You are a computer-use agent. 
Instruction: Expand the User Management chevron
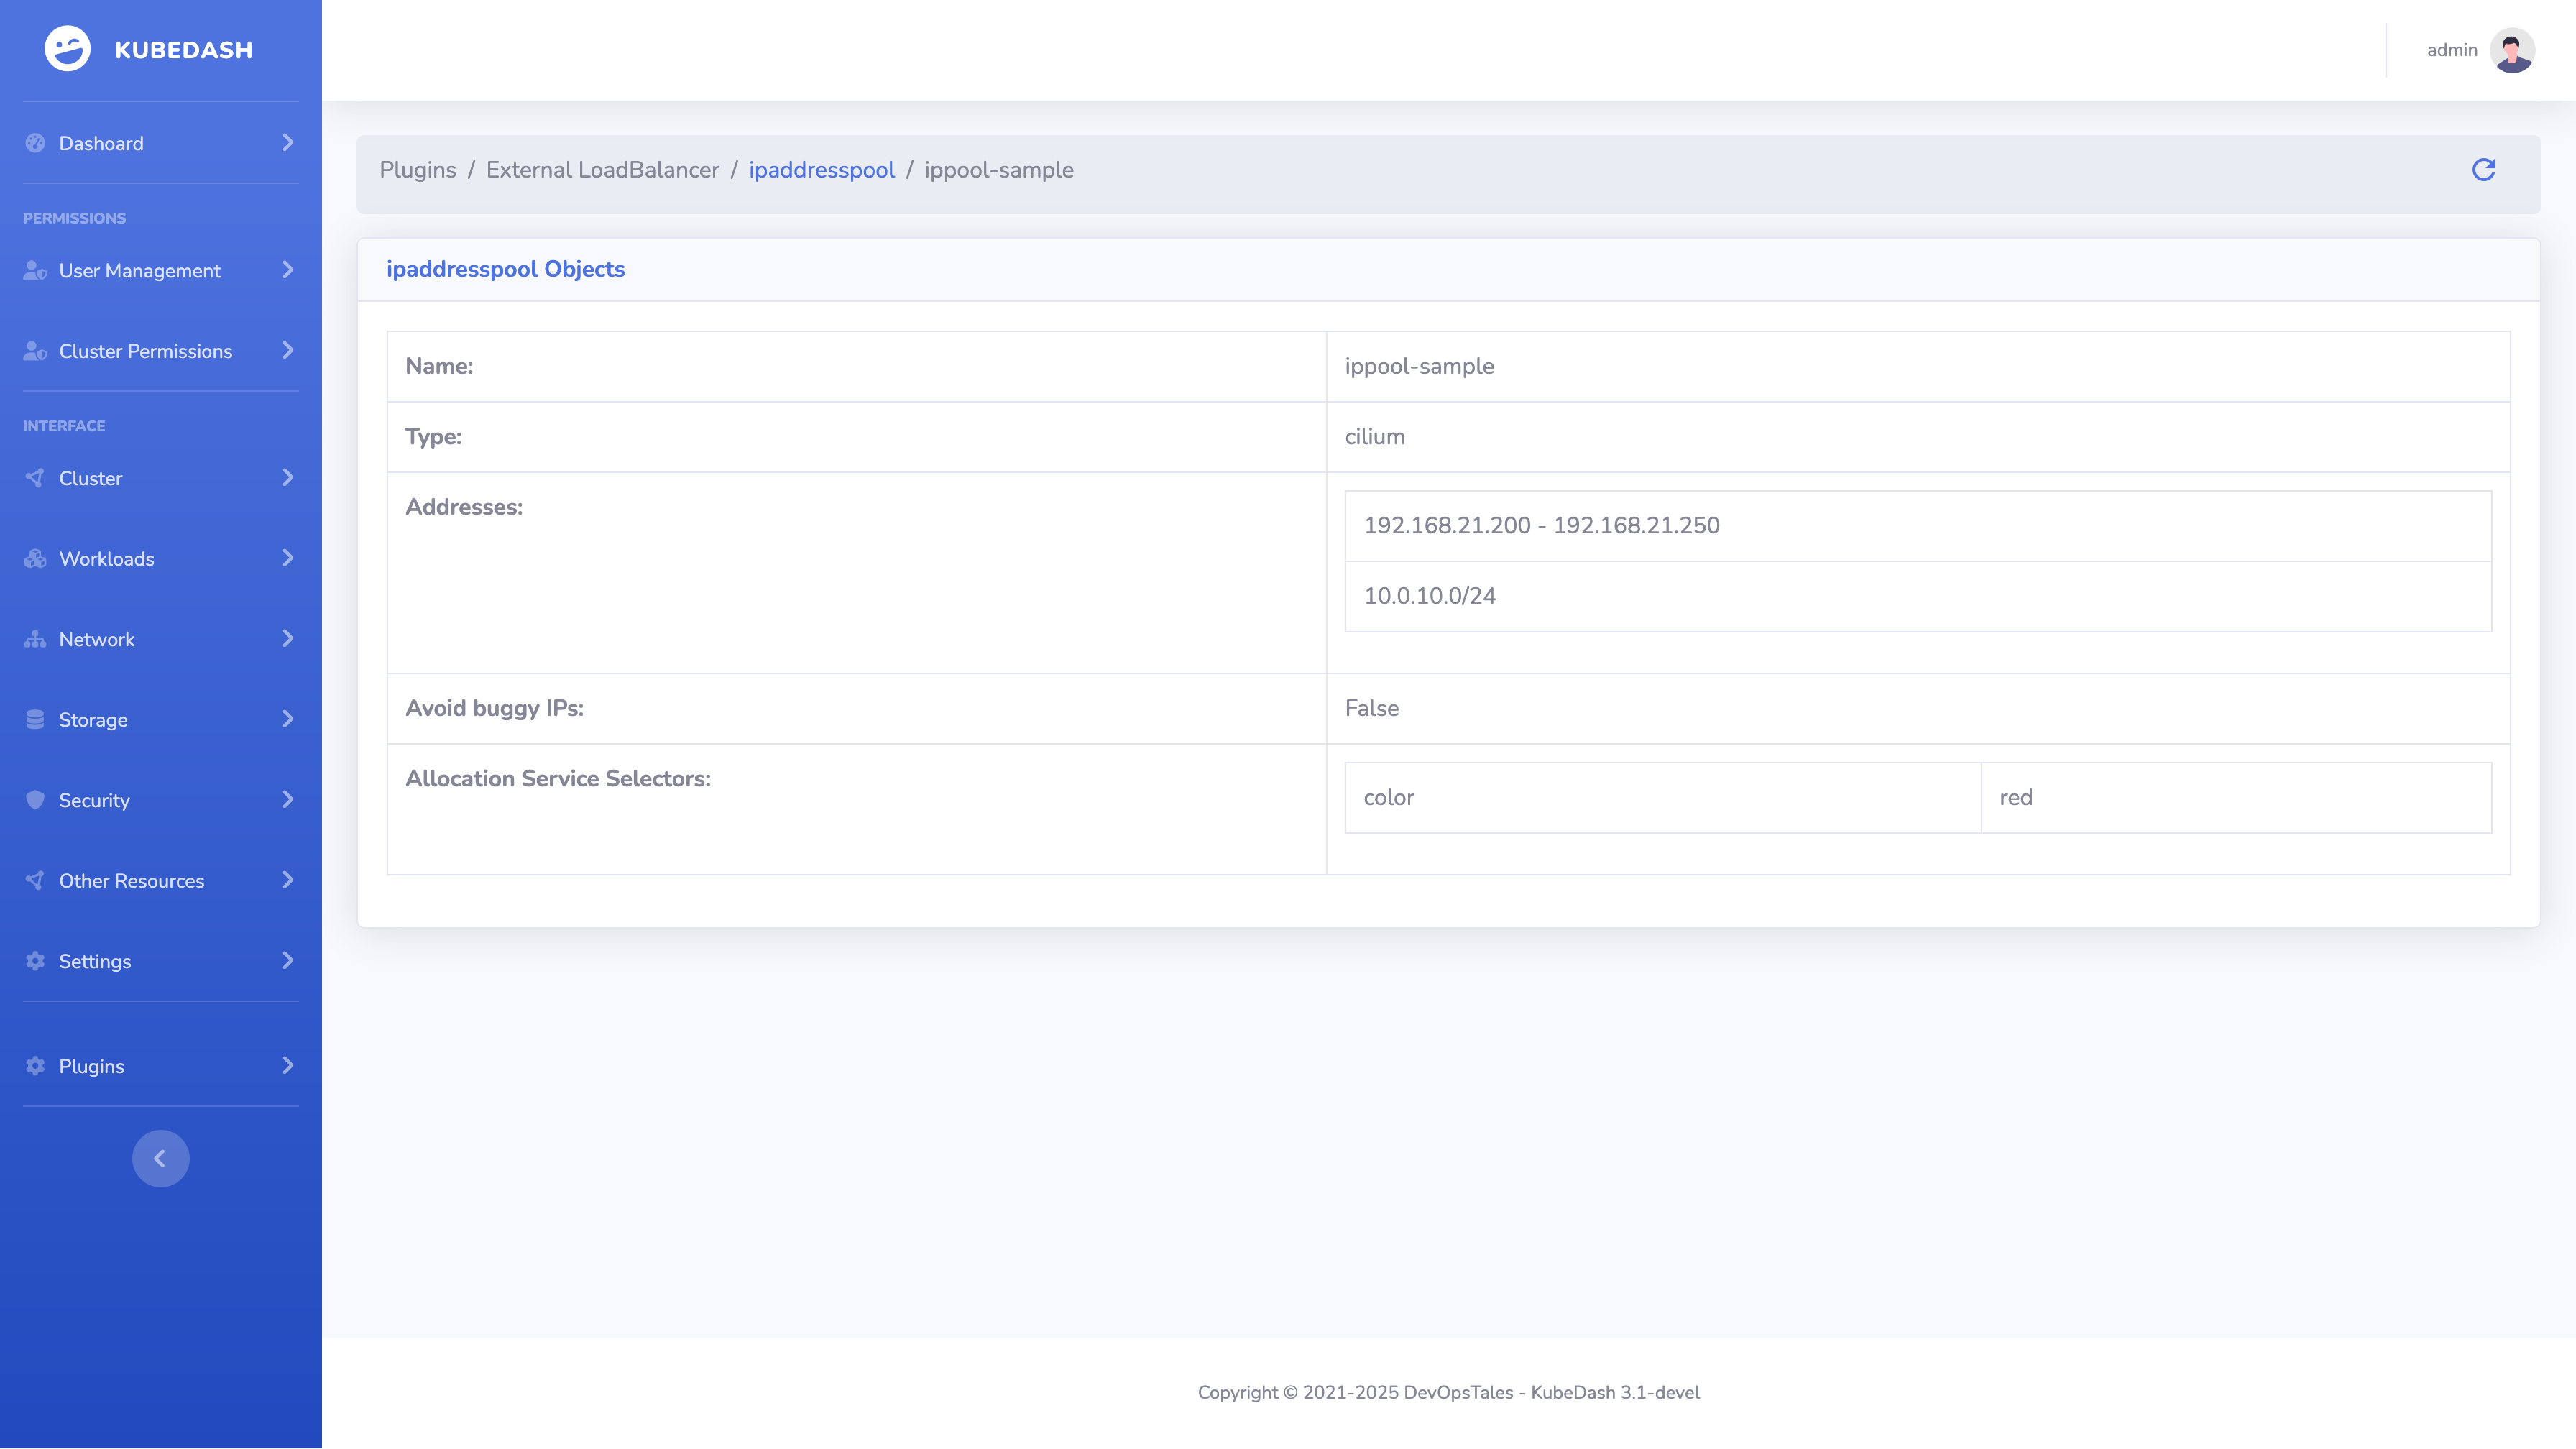288,270
